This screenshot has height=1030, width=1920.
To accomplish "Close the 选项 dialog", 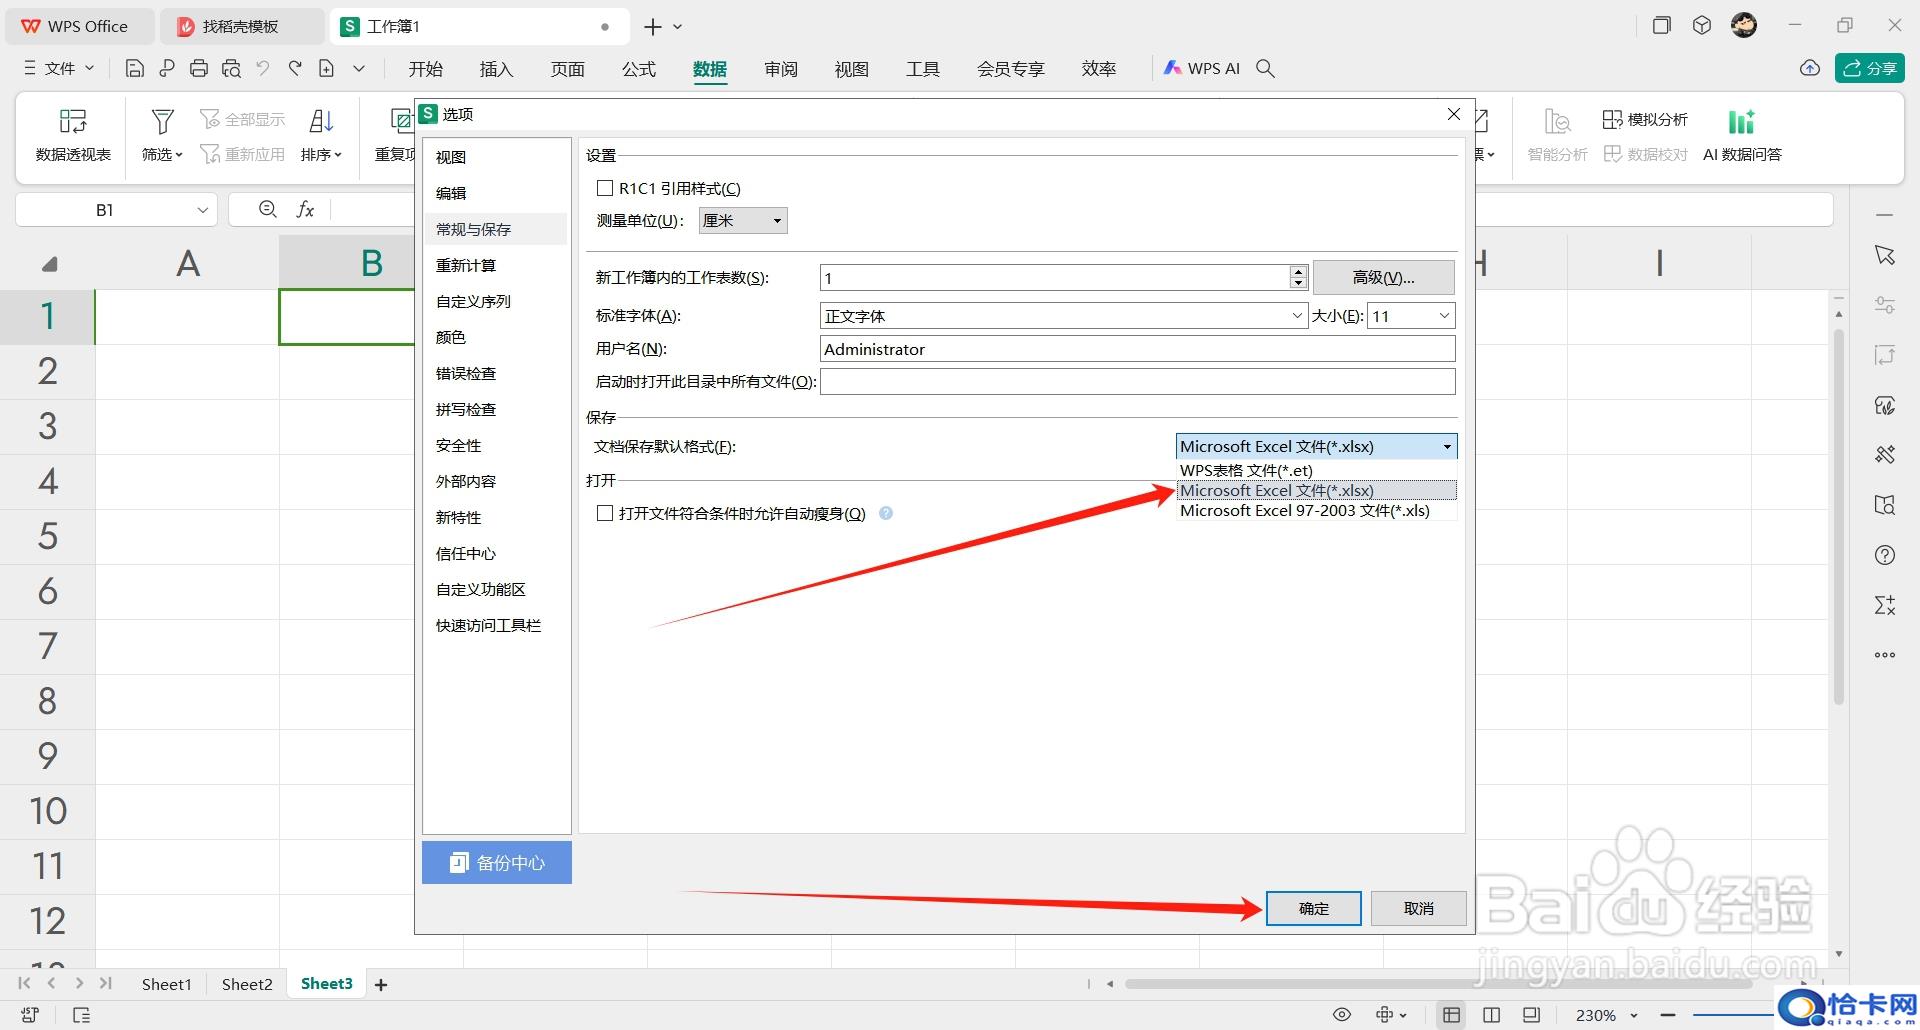I will point(1454,114).
